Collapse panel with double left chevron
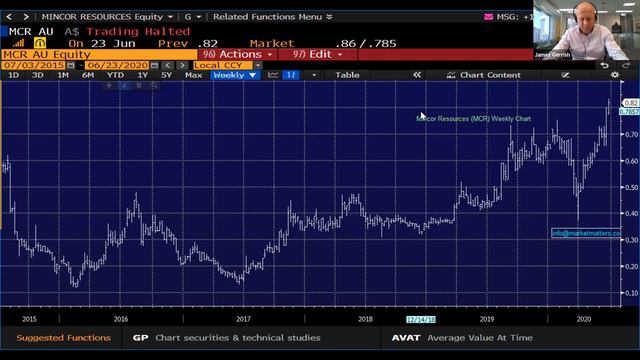This screenshot has width=640, height=360. pos(417,75)
